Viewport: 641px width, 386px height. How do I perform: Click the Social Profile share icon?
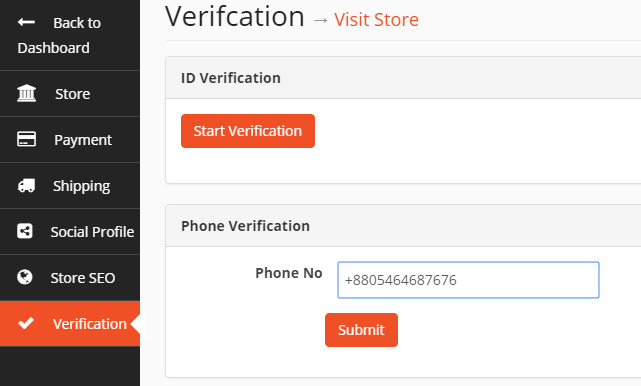coord(25,231)
